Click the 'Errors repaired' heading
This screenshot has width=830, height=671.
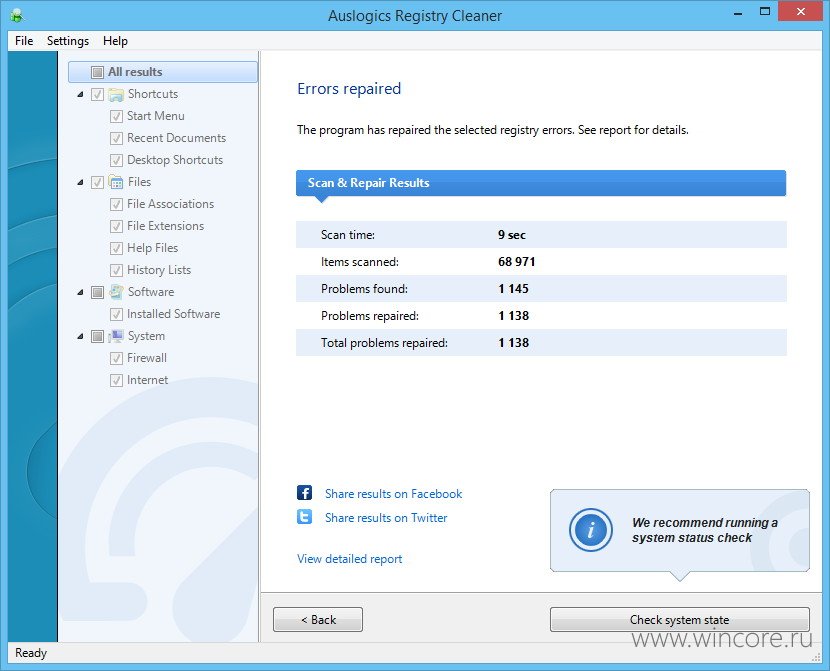pos(349,89)
